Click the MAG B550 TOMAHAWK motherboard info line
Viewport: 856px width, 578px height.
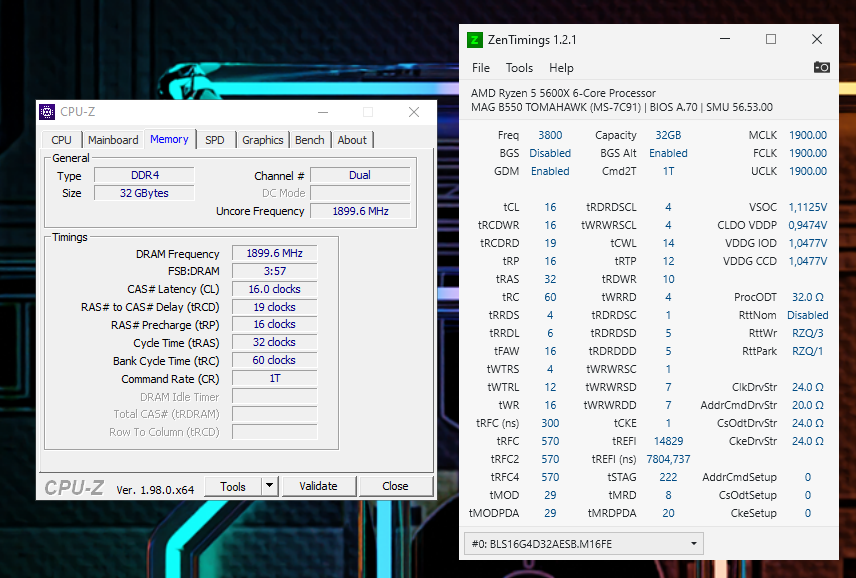pyautogui.click(x=621, y=108)
